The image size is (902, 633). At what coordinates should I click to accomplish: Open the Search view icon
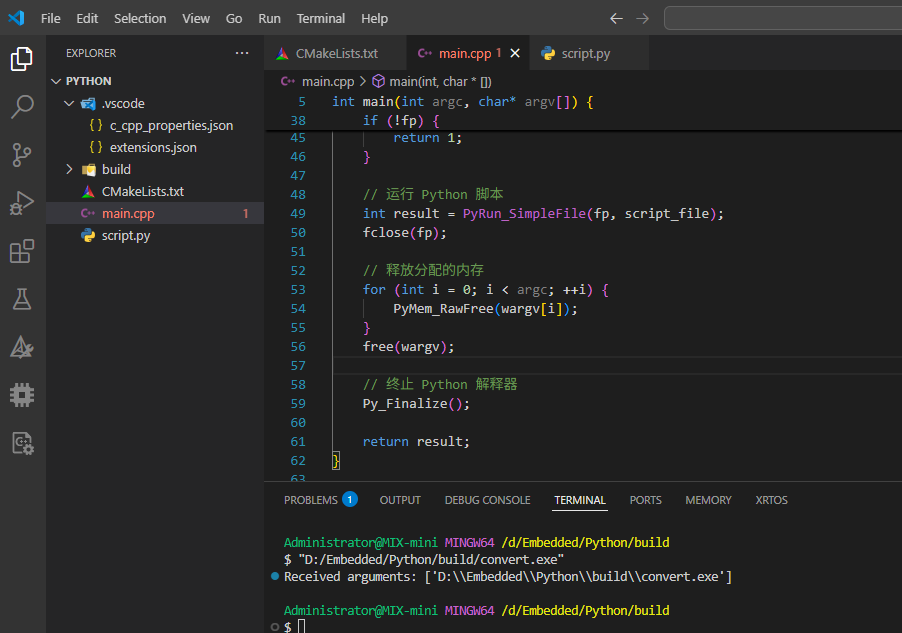point(22,106)
